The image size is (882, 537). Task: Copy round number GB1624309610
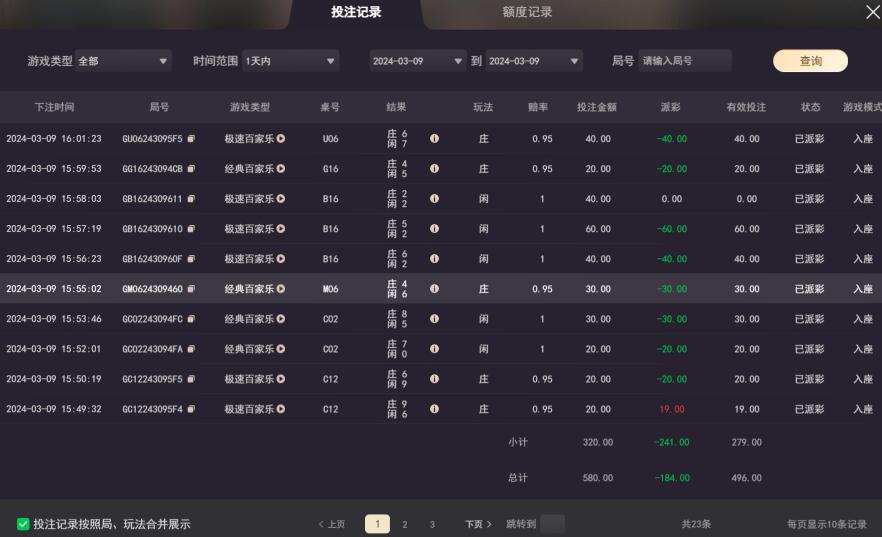[191, 229]
